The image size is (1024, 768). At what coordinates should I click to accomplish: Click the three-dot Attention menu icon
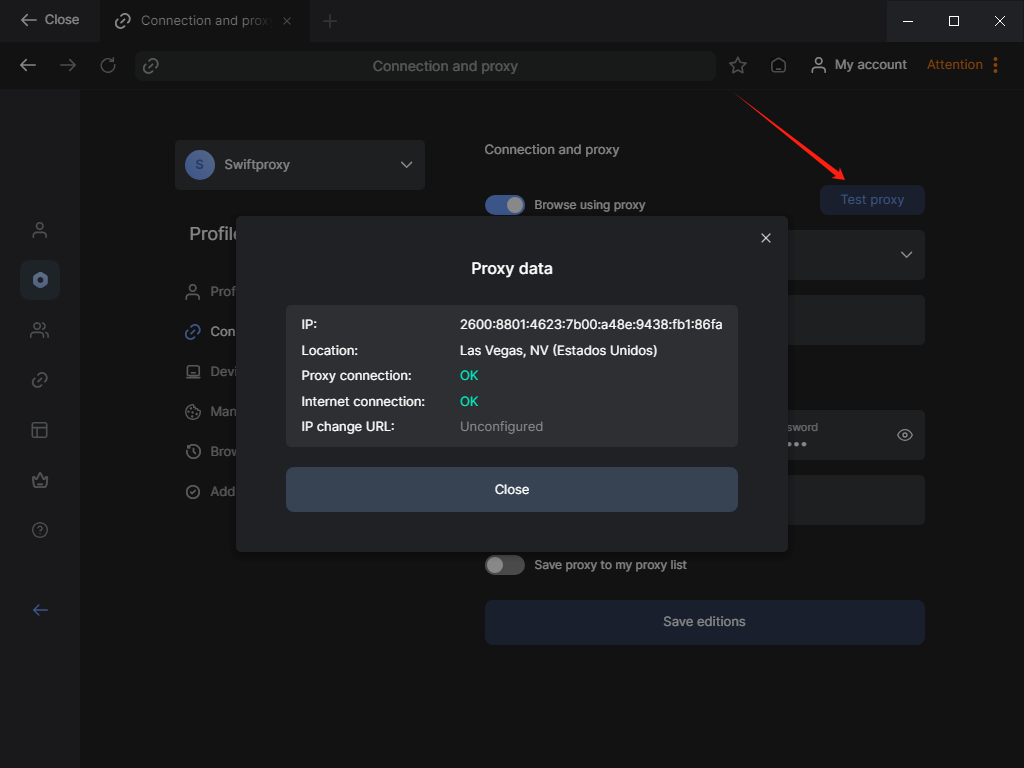(x=995, y=65)
